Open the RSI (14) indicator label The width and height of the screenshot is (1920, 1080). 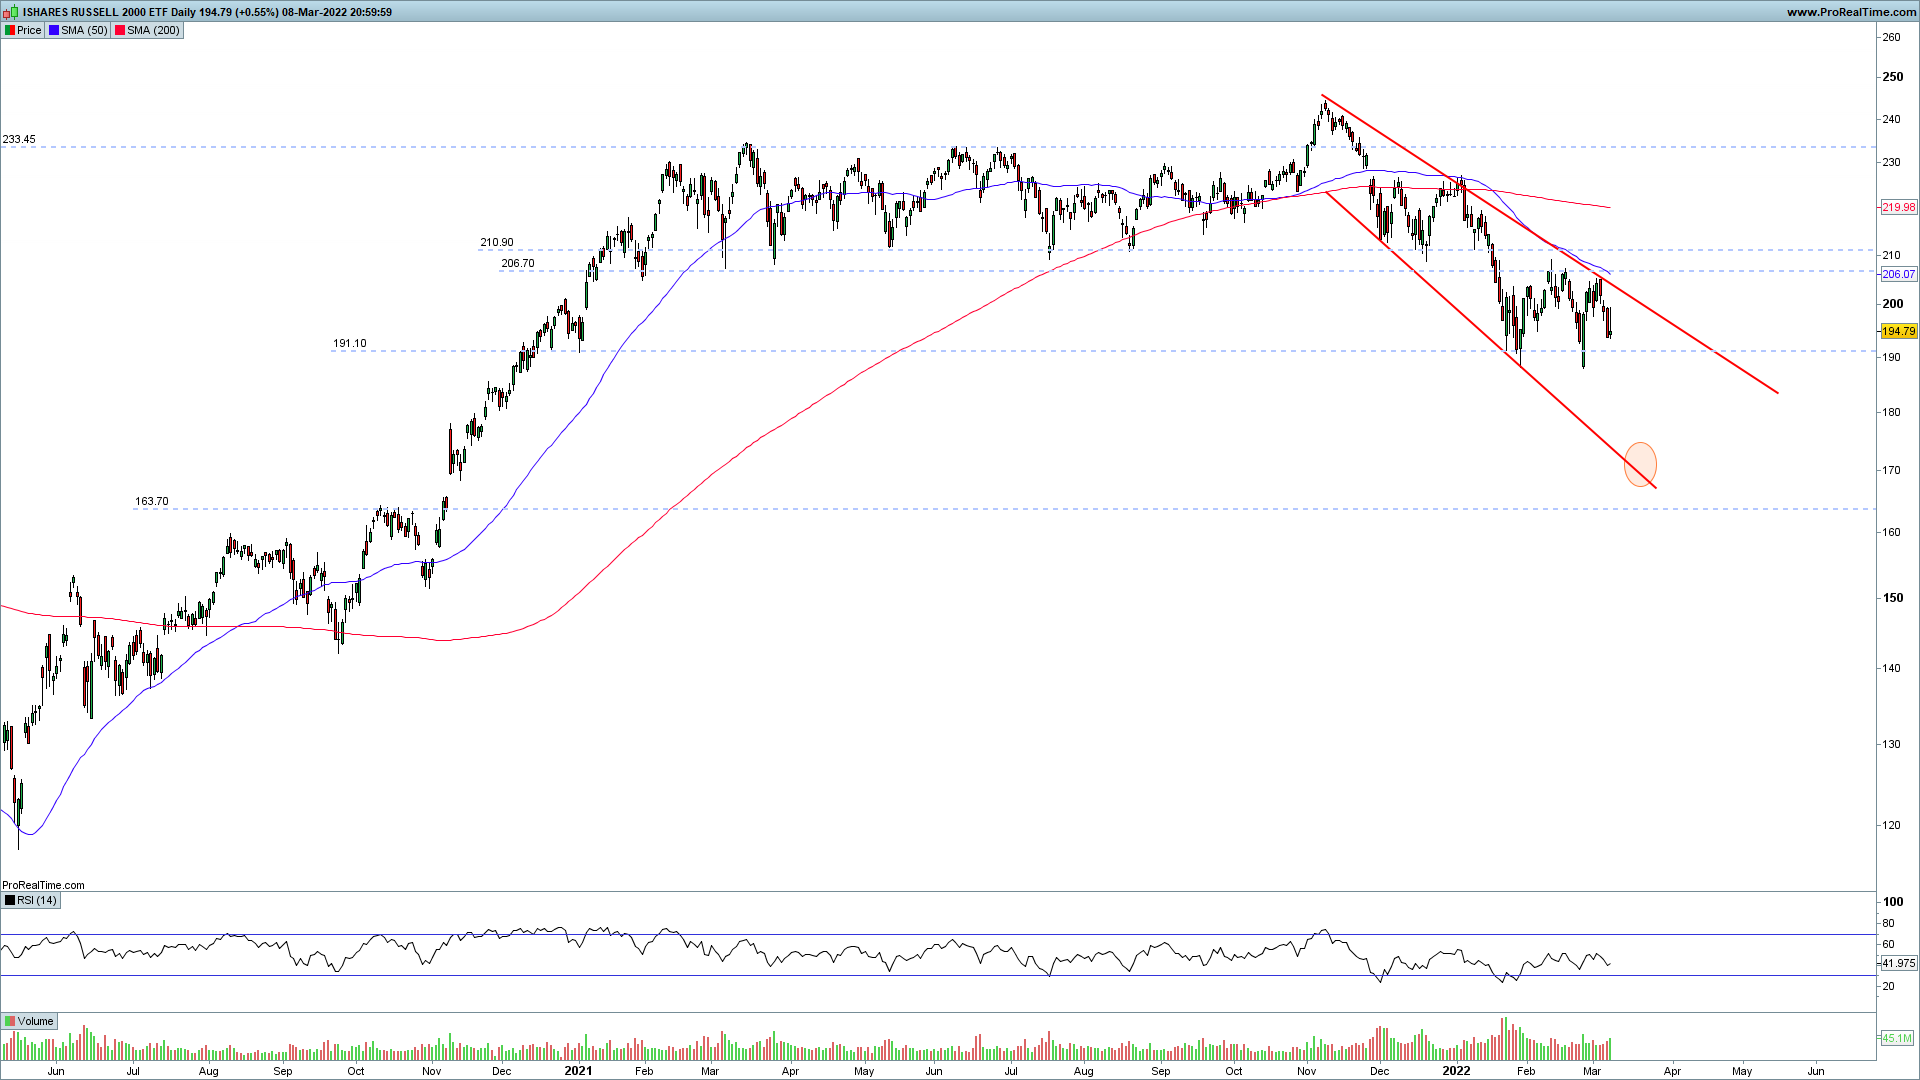[38, 900]
